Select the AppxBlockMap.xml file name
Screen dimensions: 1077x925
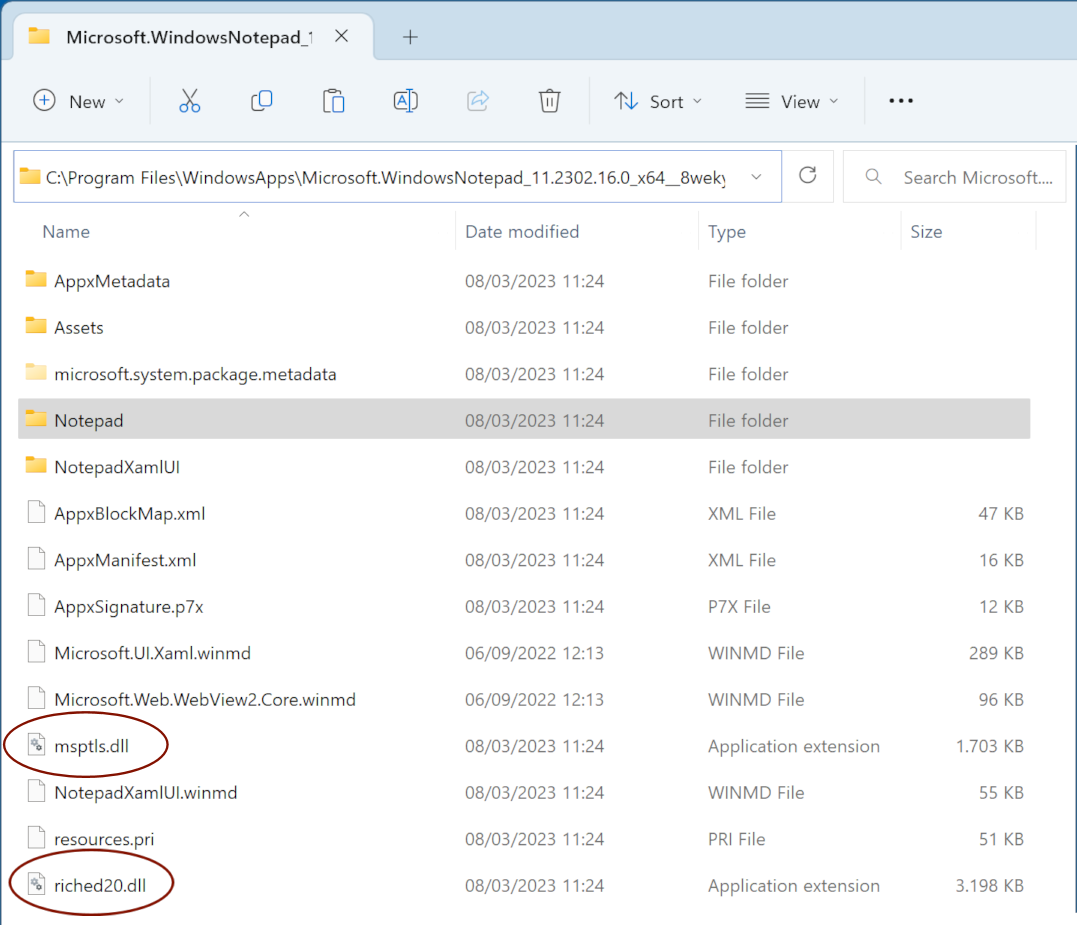130,514
